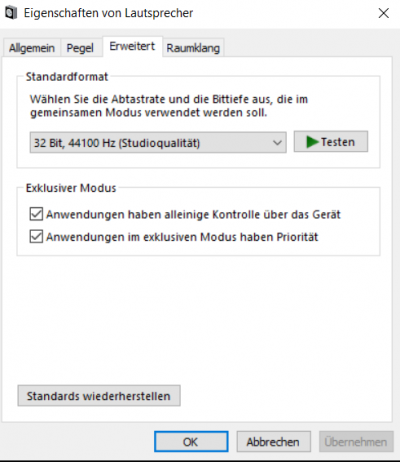Click the speaker icon in title bar
The height and width of the screenshot is (462, 400).
(x=11, y=13)
